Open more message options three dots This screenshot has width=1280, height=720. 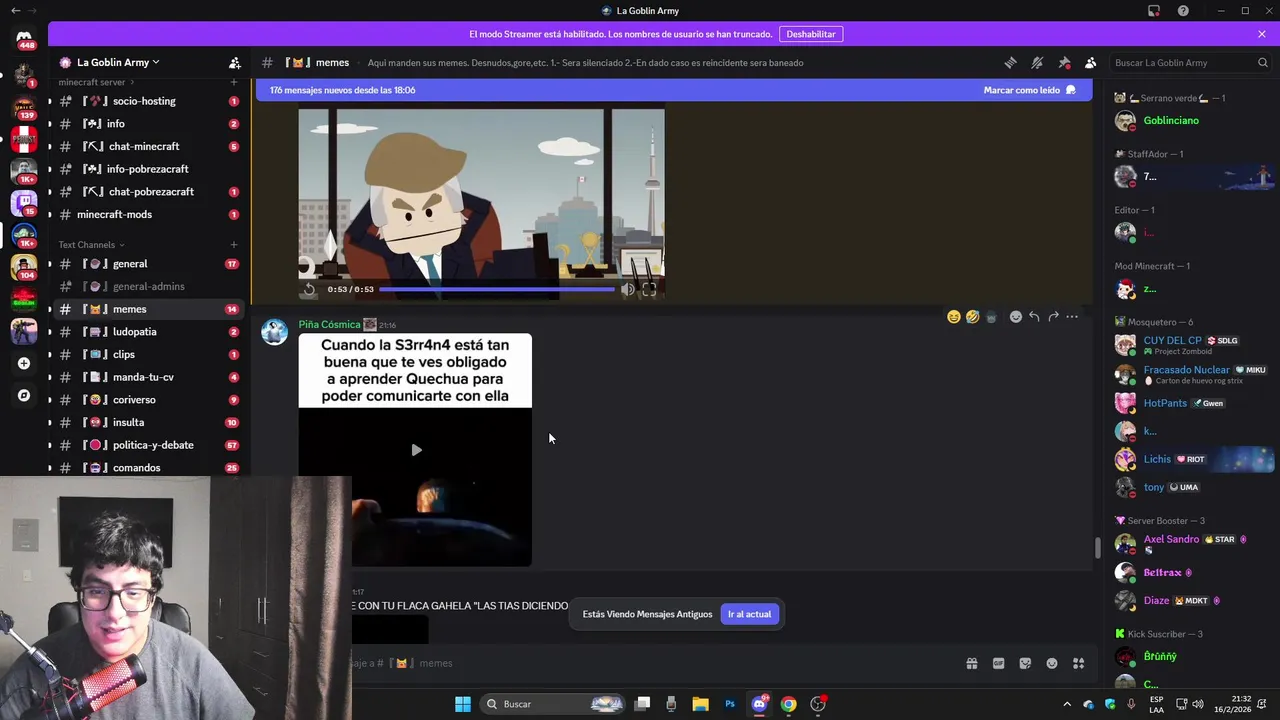point(1072,317)
